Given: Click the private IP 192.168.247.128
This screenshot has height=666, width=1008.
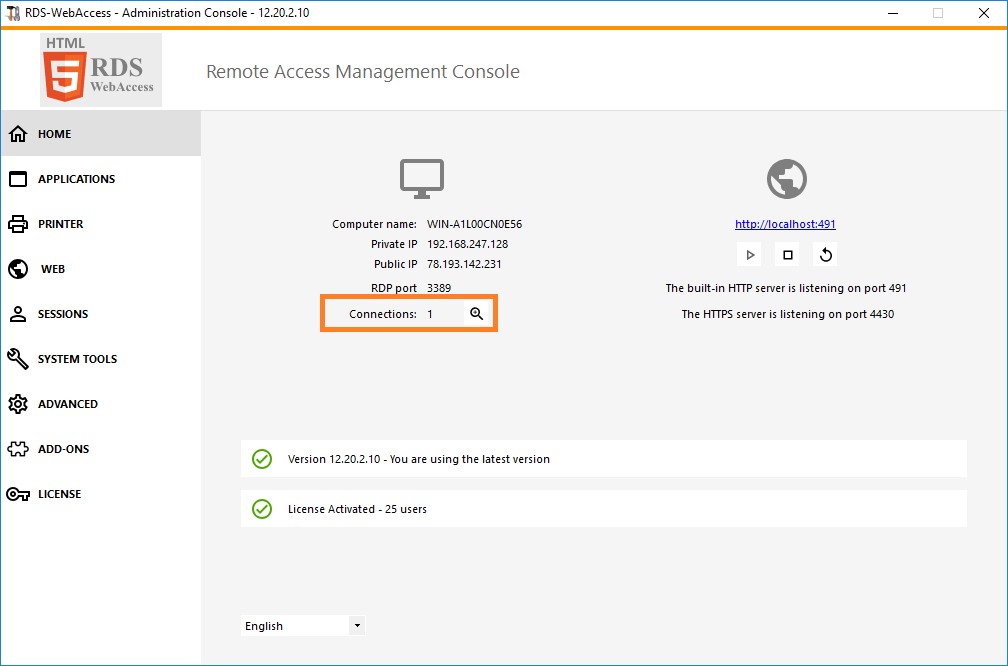Looking at the screenshot, I should click(x=467, y=244).
